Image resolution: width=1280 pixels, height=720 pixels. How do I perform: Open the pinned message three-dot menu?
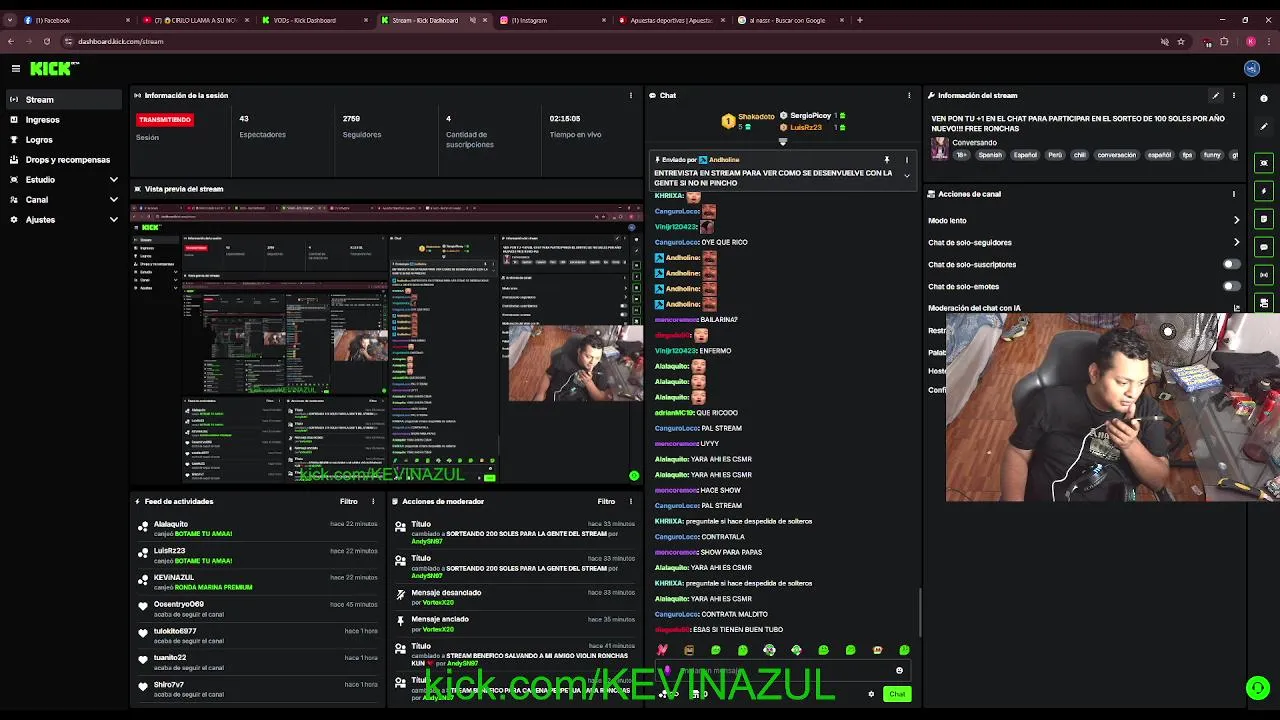907,160
